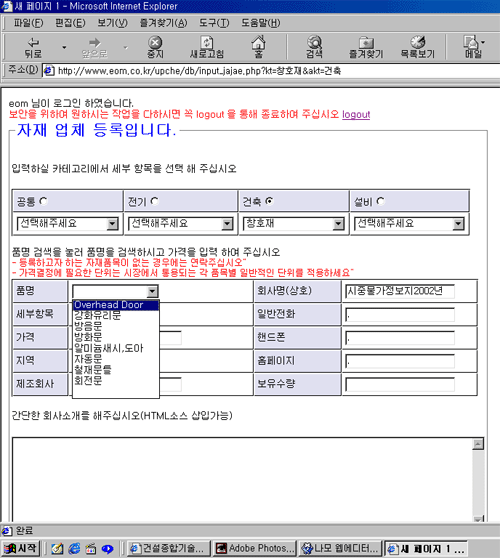The image size is (500, 558).
Task: Open the History (목록보기) toolbar icon
Action: pos(417,48)
